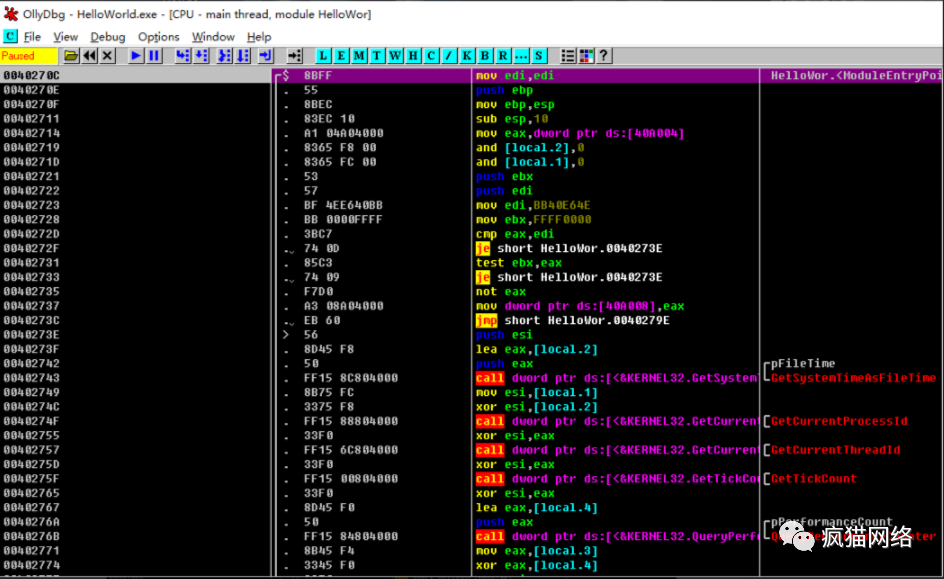Pause execution with the pause icon
The height and width of the screenshot is (579, 944).
(154, 56)
